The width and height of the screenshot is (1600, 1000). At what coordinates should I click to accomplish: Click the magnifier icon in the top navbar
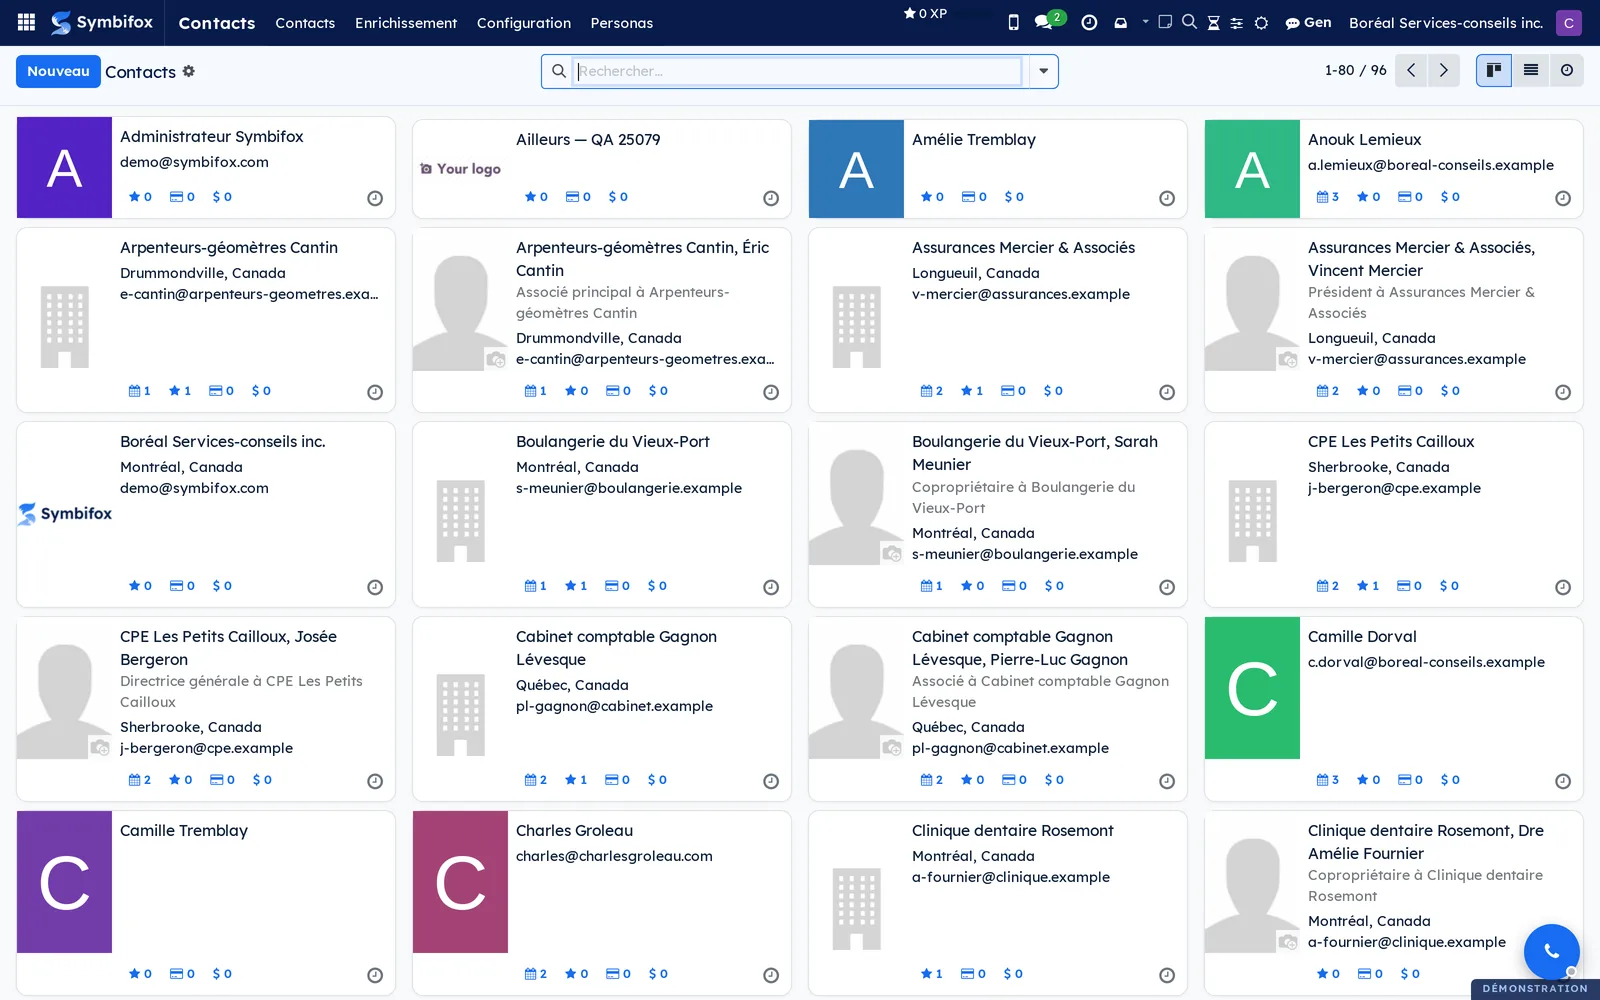[1189, 21]
